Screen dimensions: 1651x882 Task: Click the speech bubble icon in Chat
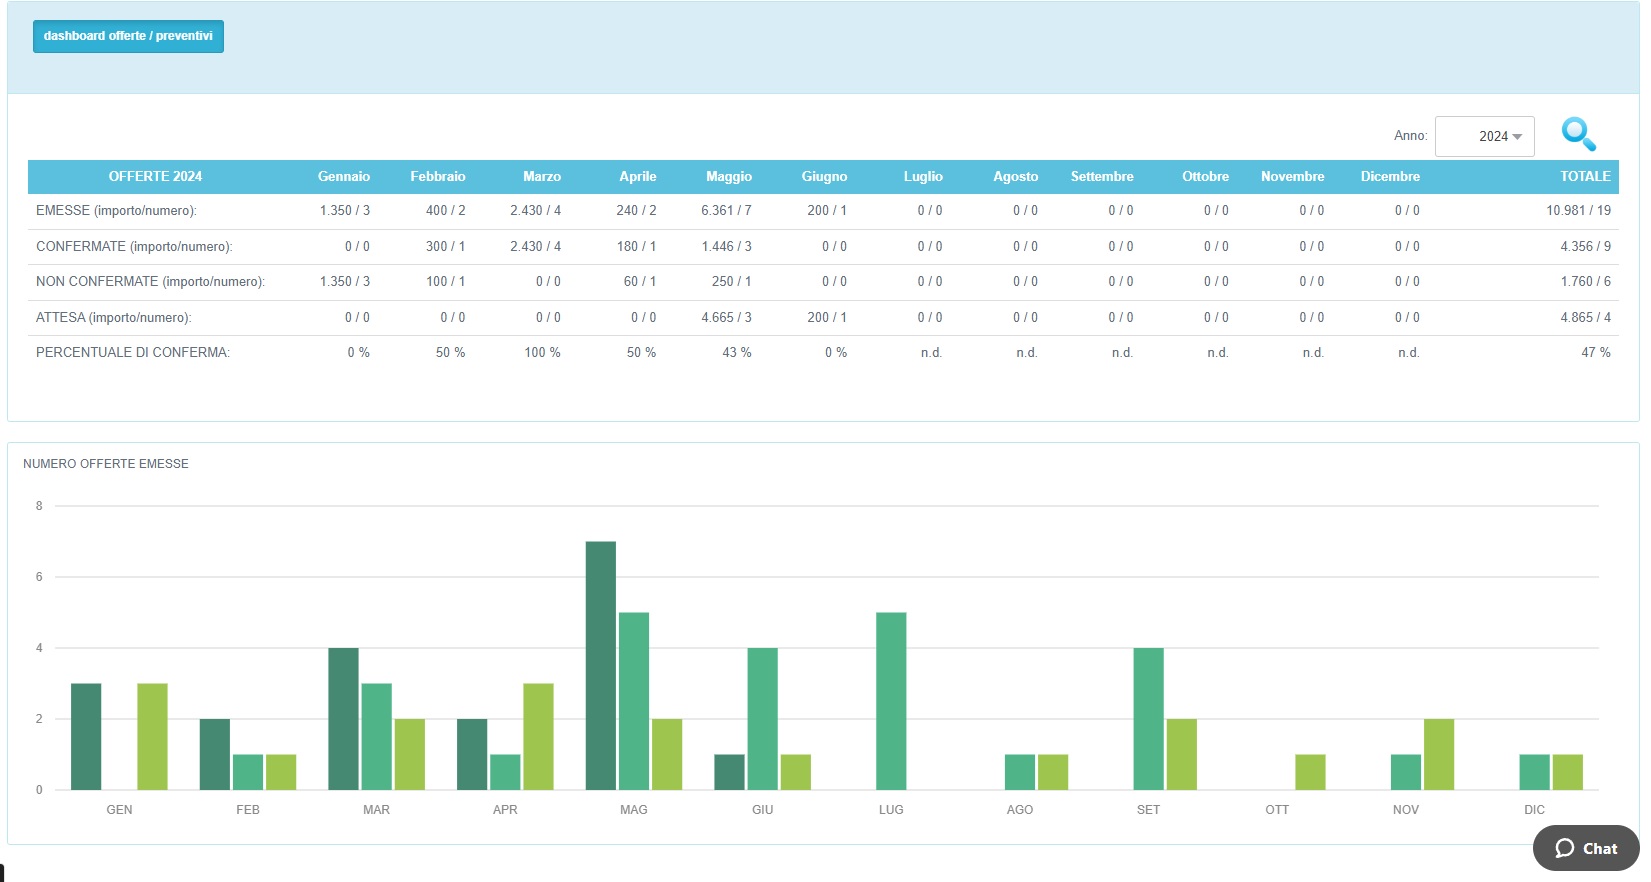coord(1565,848)
